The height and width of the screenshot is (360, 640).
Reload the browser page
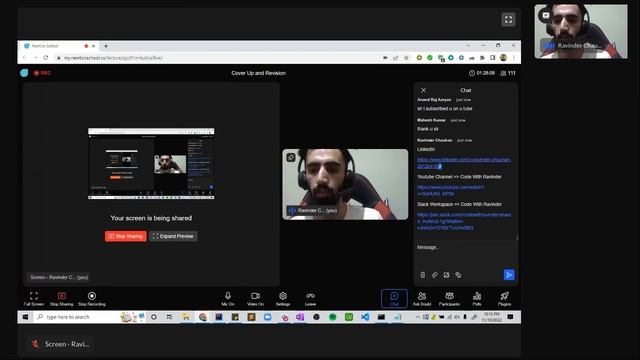point(46,58)
